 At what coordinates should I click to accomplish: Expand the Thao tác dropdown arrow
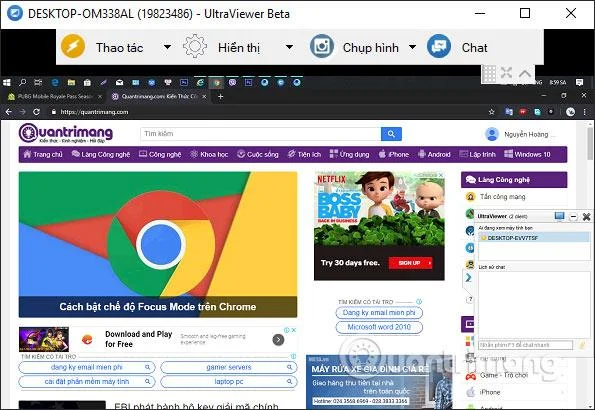tap(167, 47)
